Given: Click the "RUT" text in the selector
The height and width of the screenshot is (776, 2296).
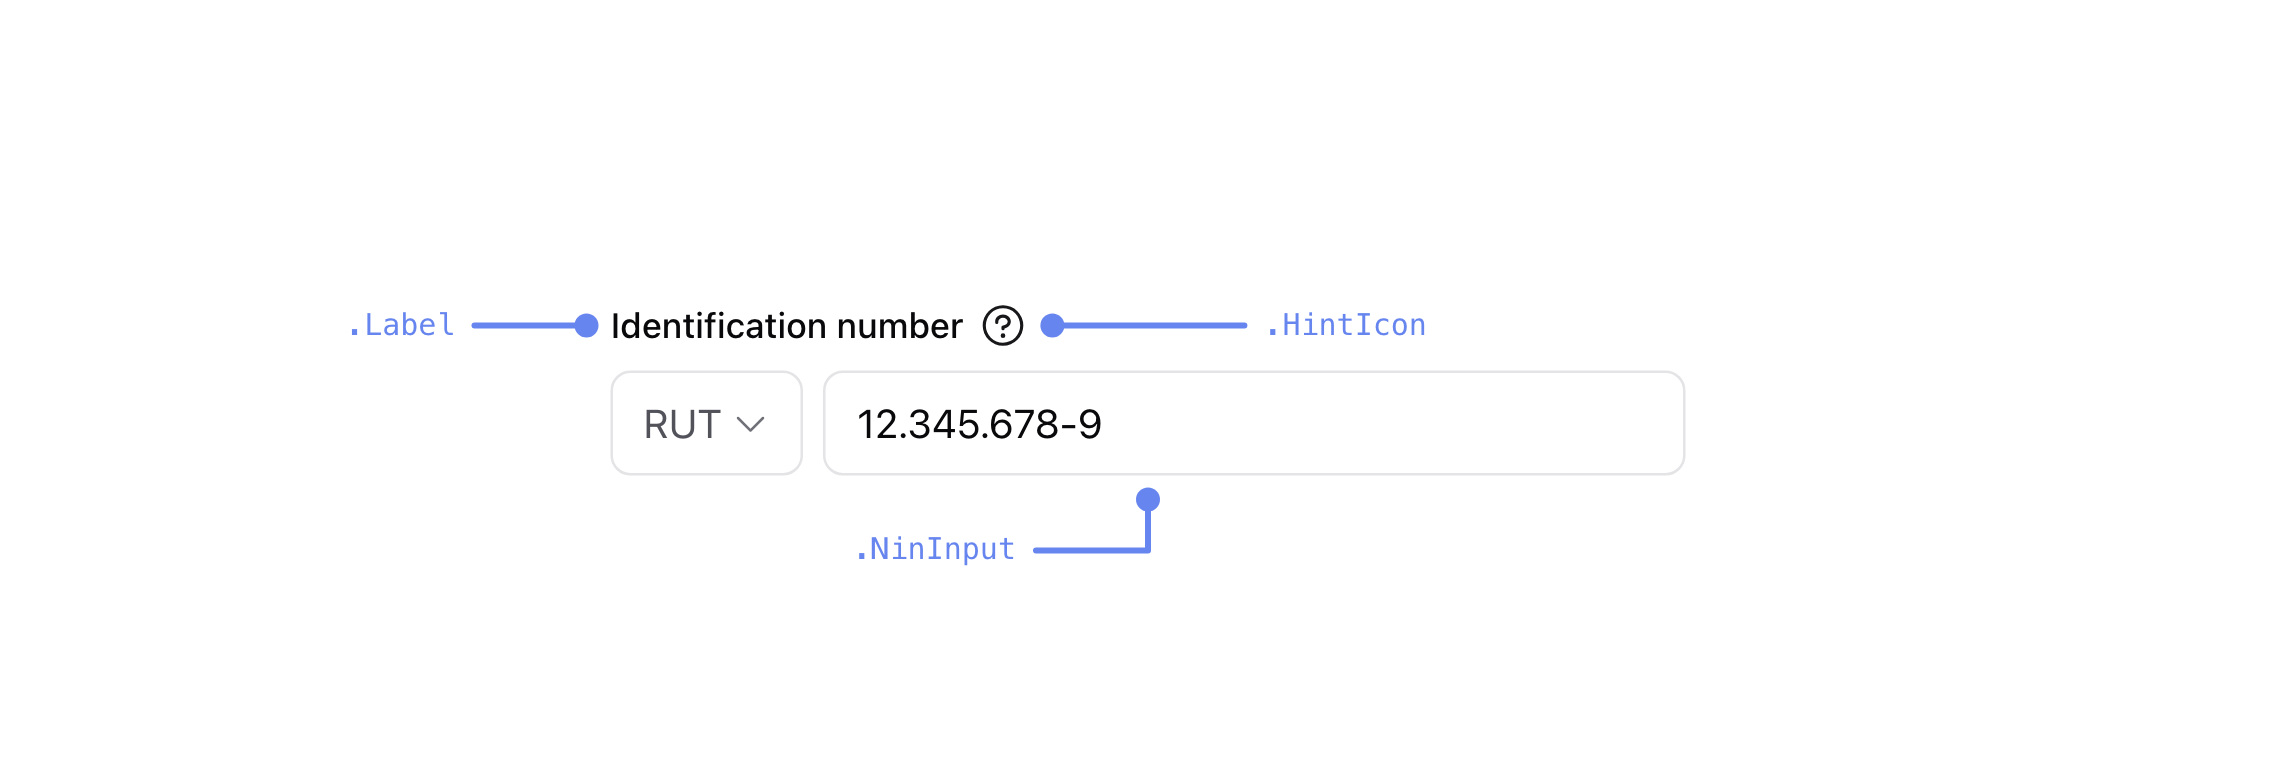Looking at the screenshot, I should pyautogui.click(x=682, y=425).
